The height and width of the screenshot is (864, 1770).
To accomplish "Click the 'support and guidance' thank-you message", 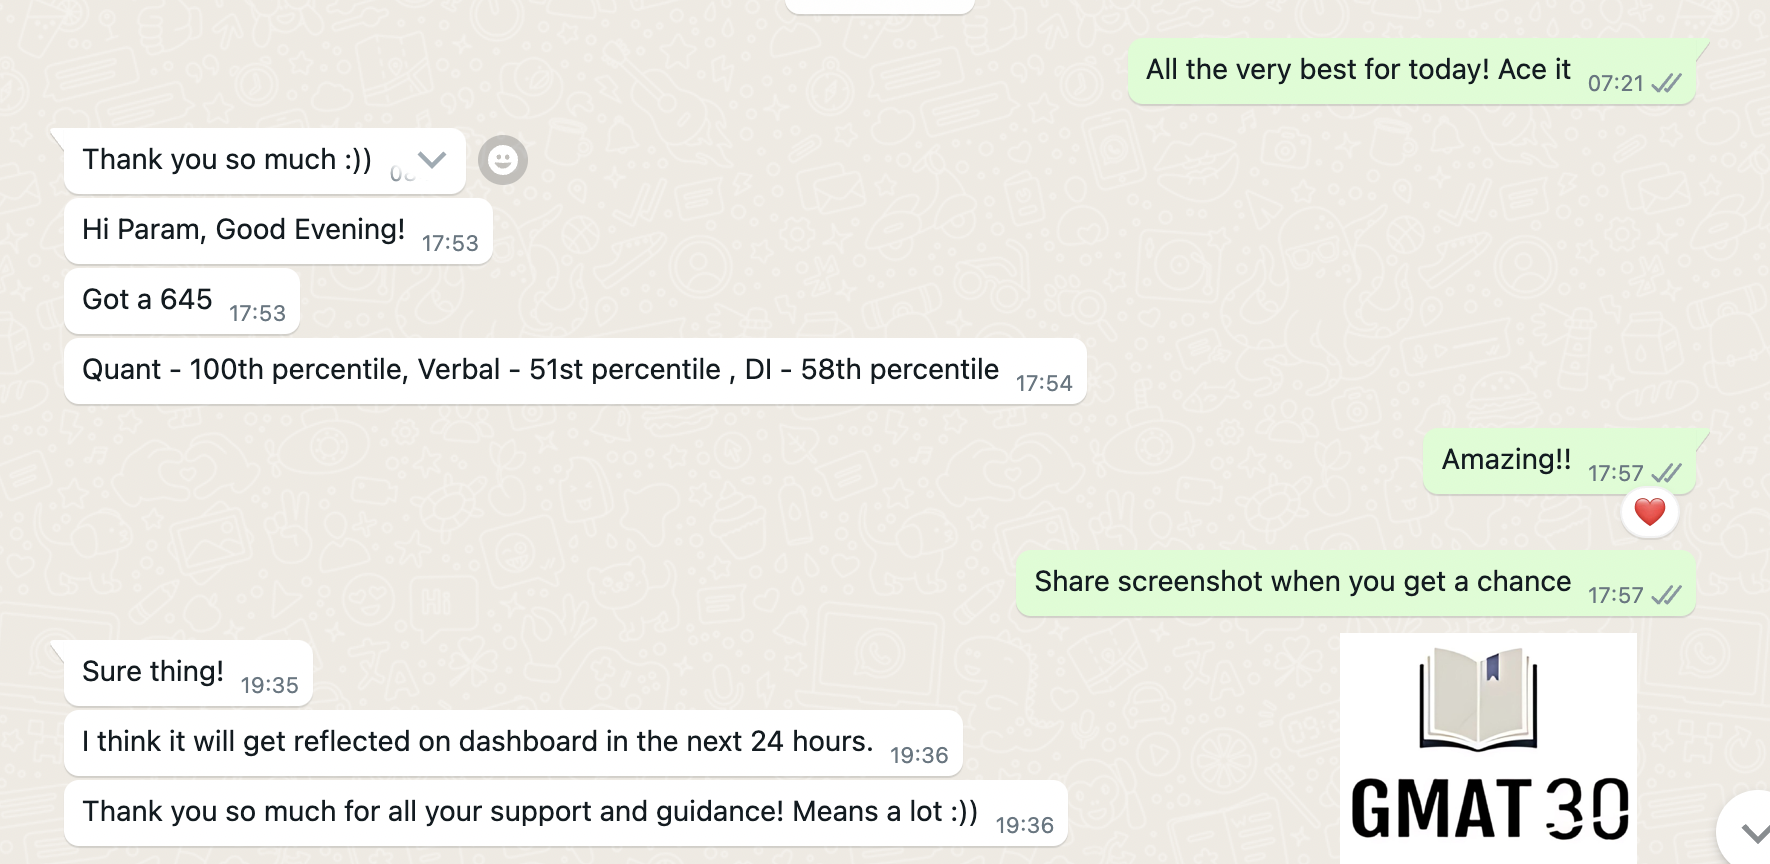I will pos(530,812).
